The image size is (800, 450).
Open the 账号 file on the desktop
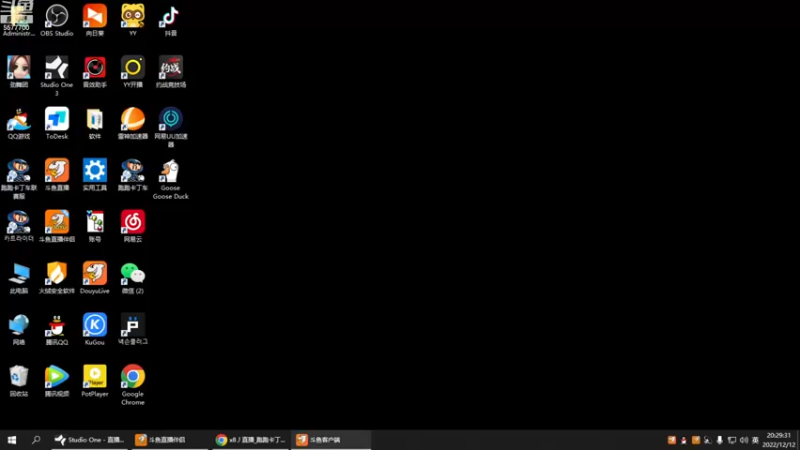click(95, 226)
